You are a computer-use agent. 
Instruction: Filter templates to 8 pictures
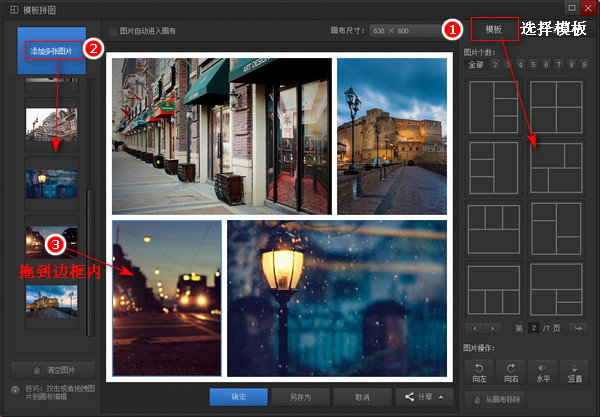point(572,65)
